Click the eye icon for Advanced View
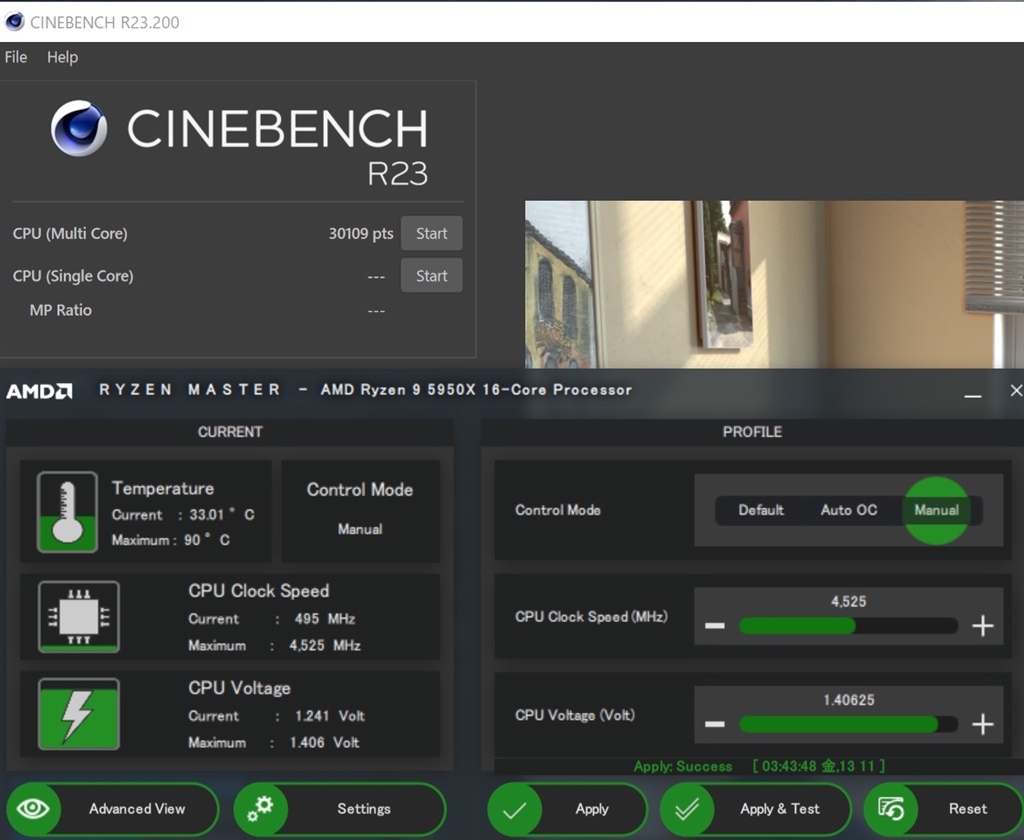This screenshot has height=840, width=1024. pyautogui.click(x=33, y=809)
